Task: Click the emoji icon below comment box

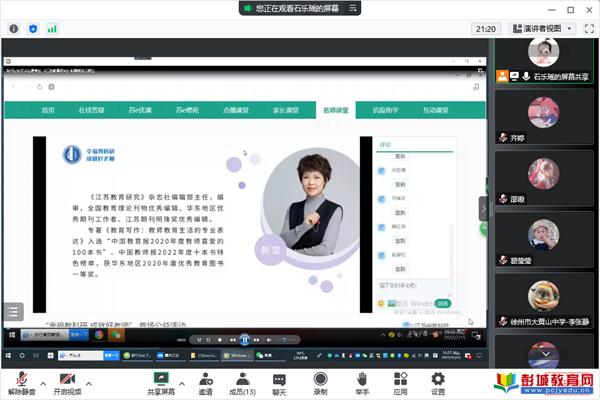Action: click(x=381, y=304)
